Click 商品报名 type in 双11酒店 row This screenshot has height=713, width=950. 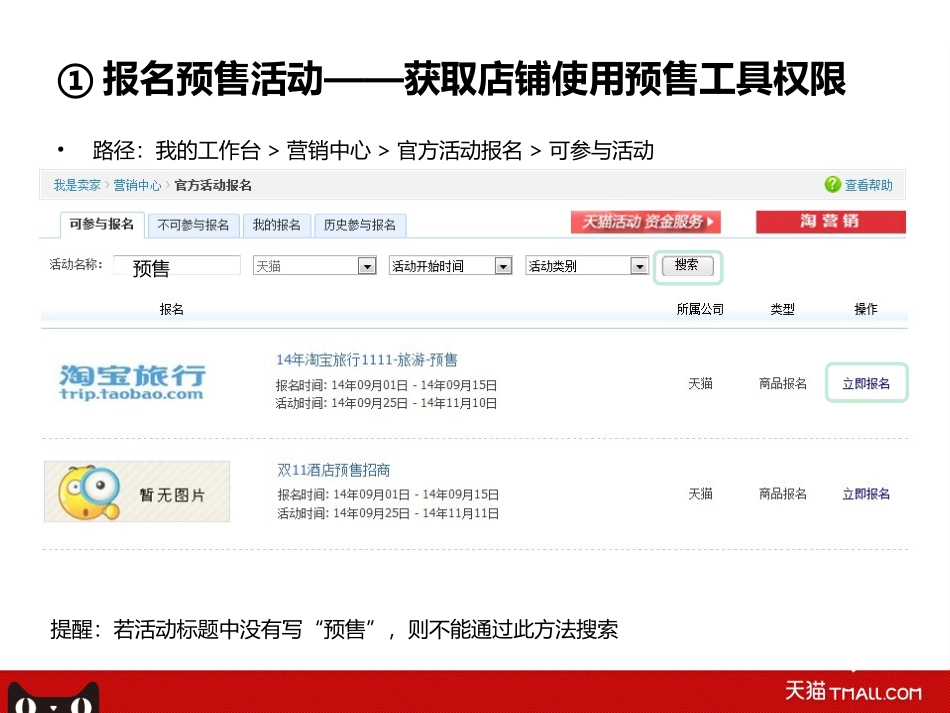[783, 494]
